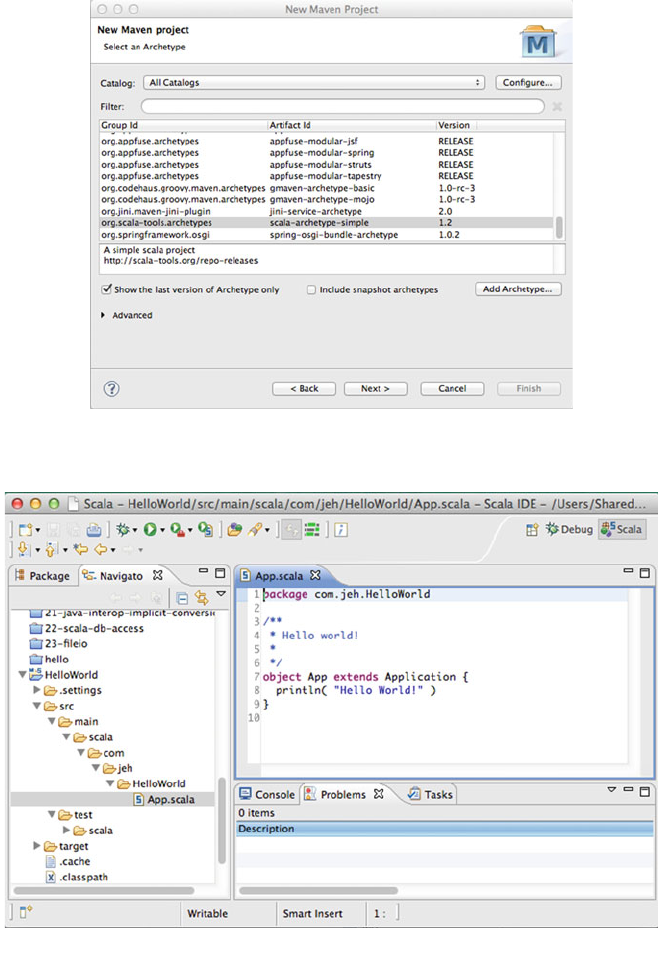
Task: Click the Add Archetype... button
Action: 518,289
